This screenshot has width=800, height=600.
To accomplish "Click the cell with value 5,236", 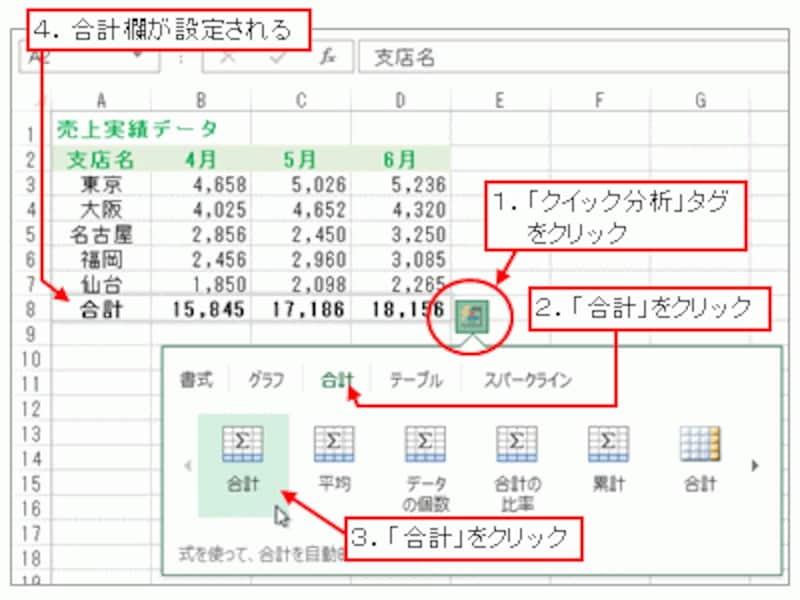I will coord(401,184).
